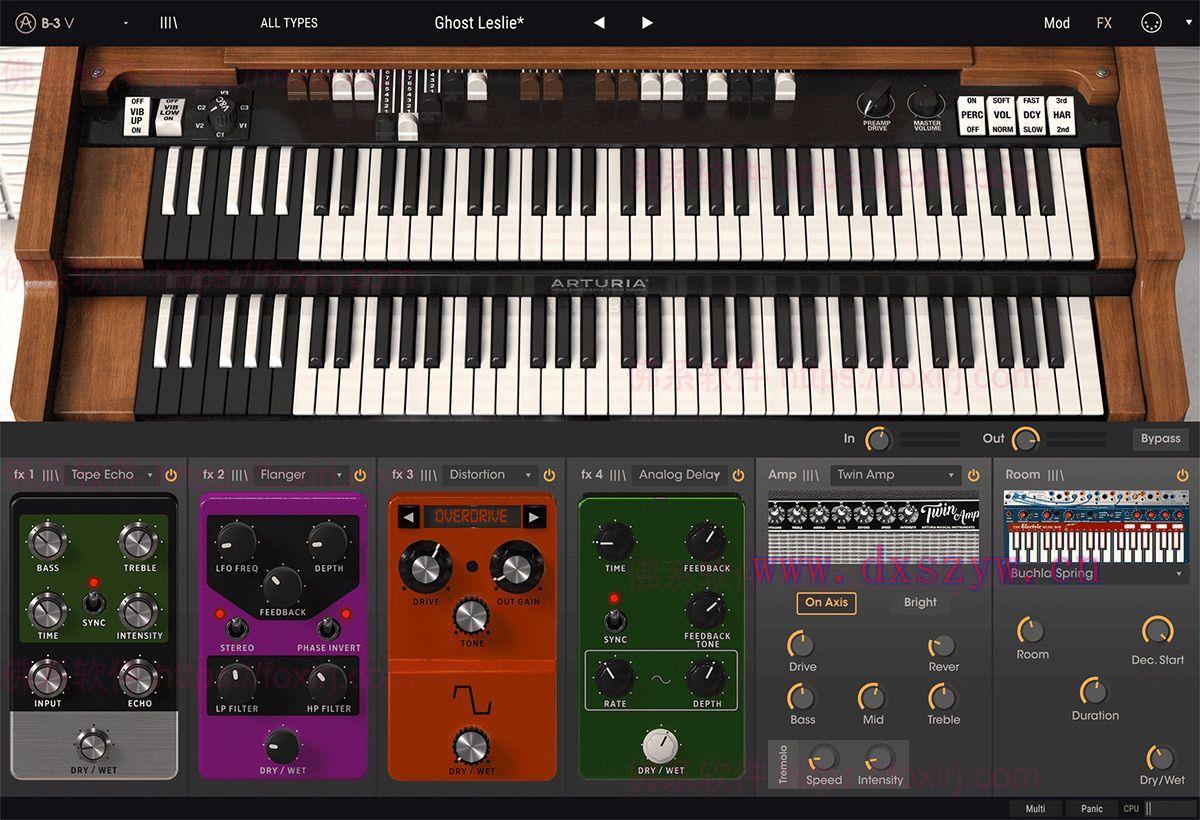Select next distortion type right arrow
This screenshot has width=1200, height=820.
(x=534, y=517)
